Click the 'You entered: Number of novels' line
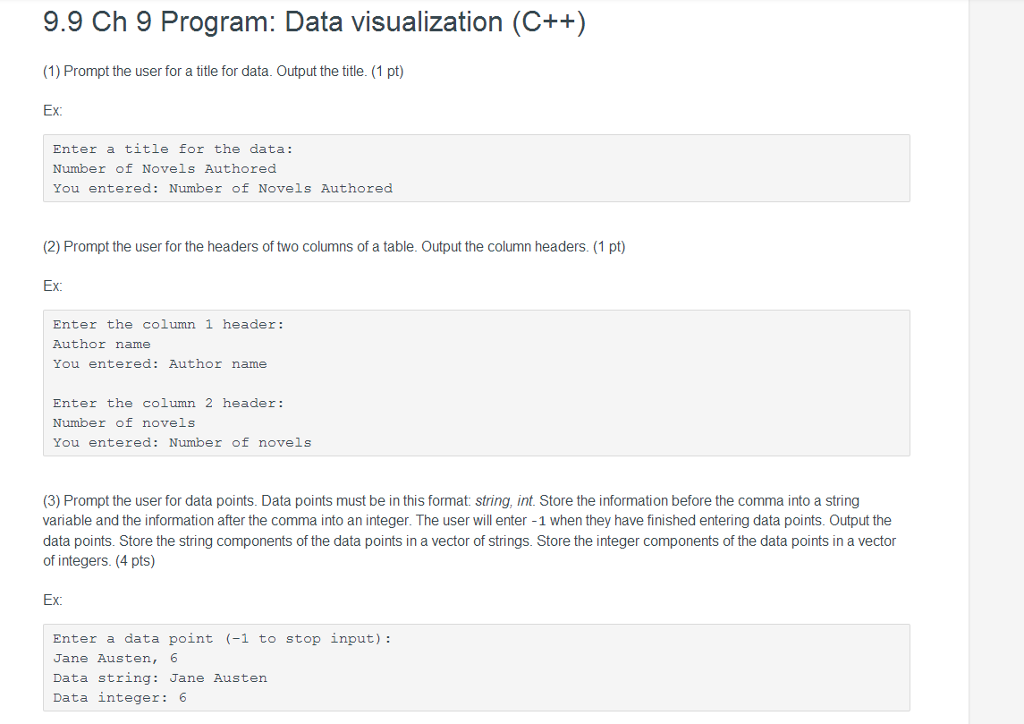Image resolution: width=1024 pixels, height=724 pixels. [x=182, y=442]
